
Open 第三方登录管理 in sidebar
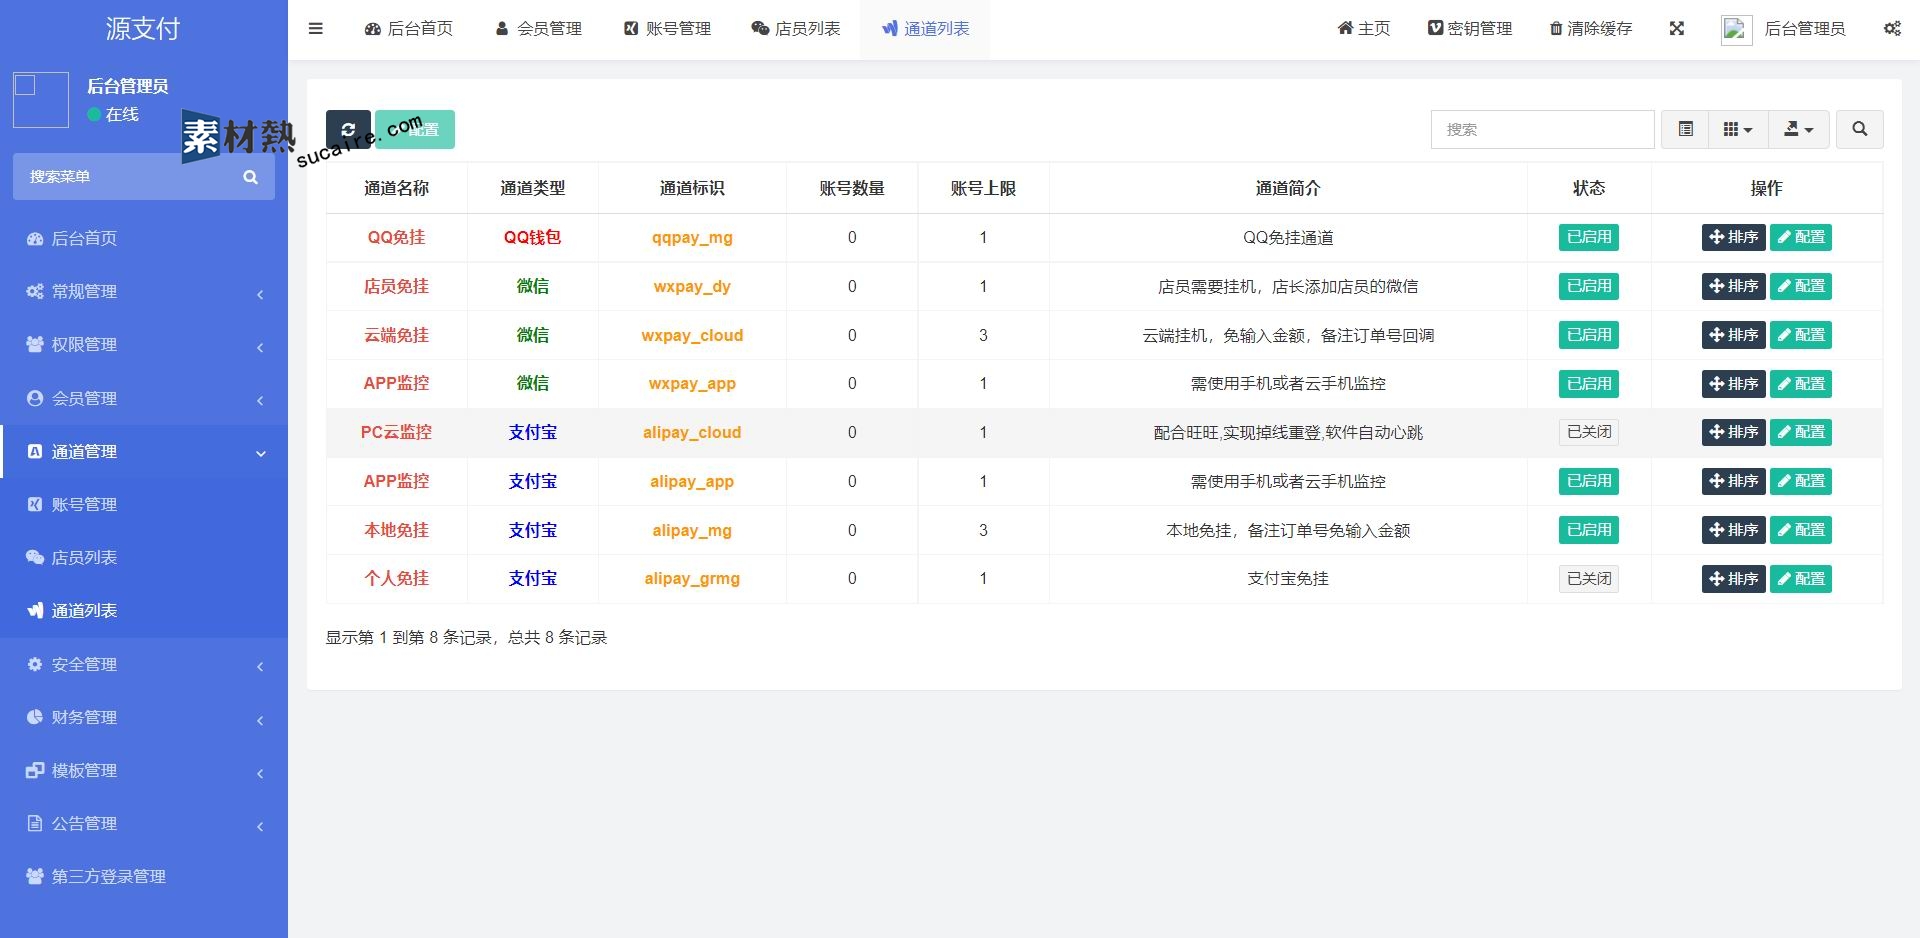click(144, 876)
